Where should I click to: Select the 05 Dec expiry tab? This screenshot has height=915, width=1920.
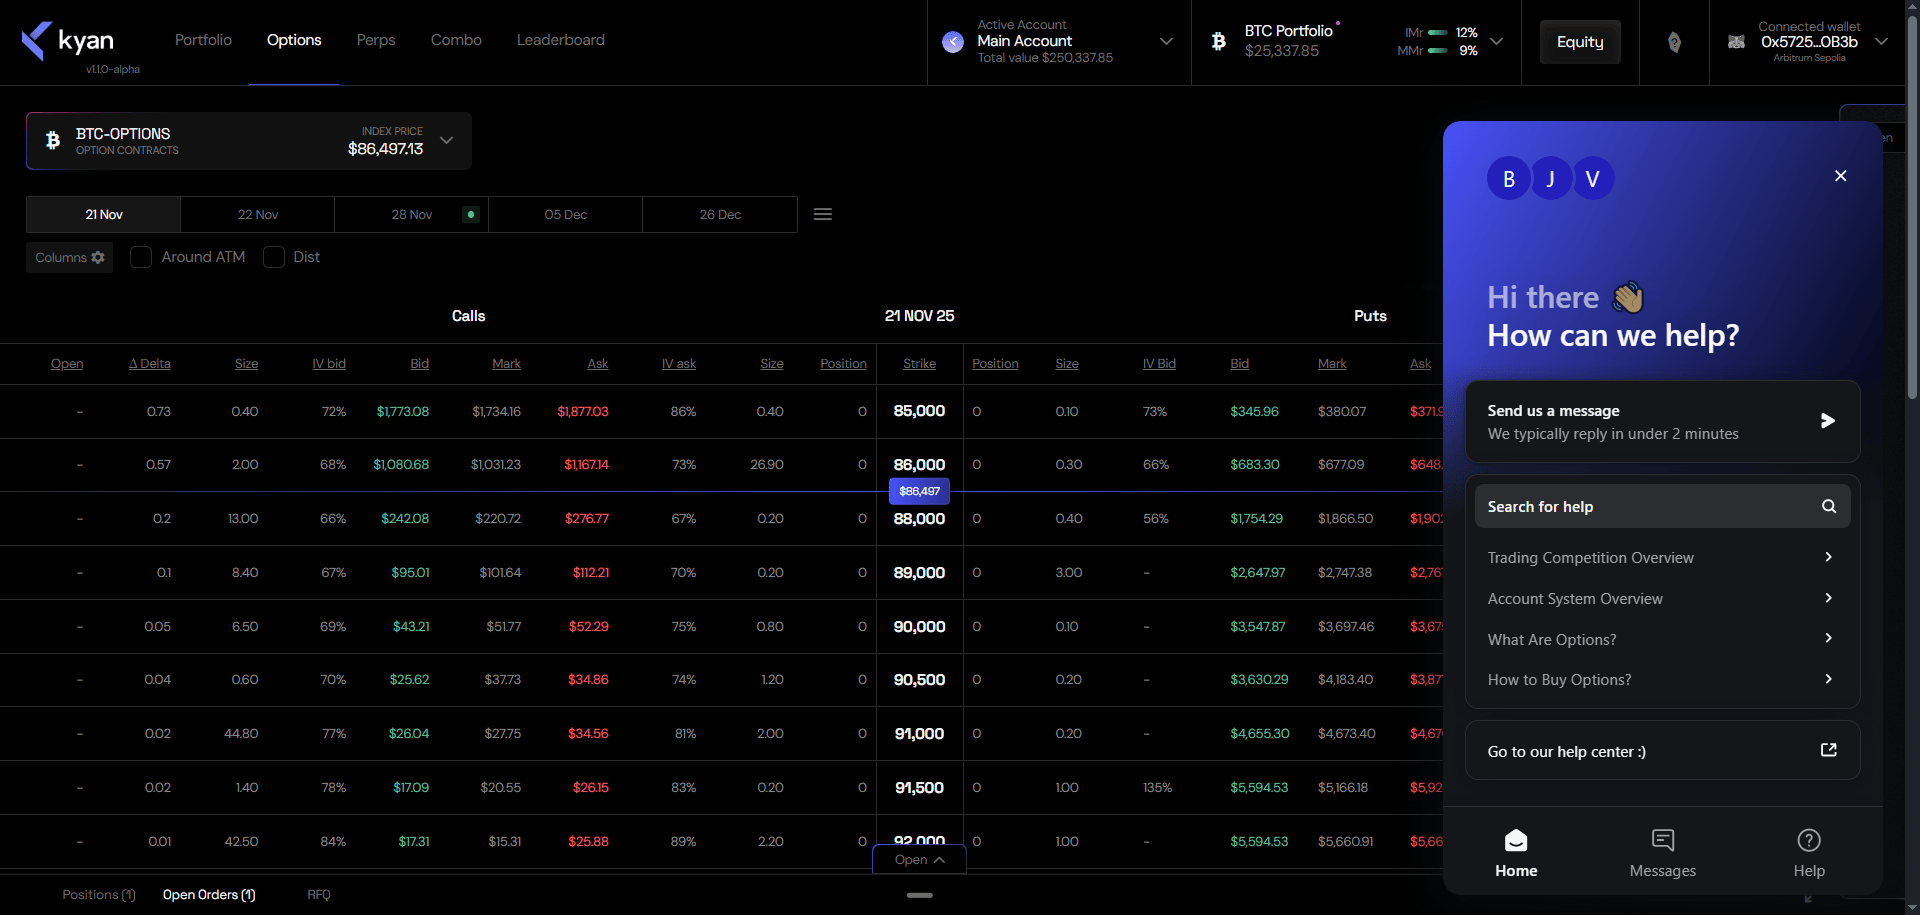click(566, 215)
